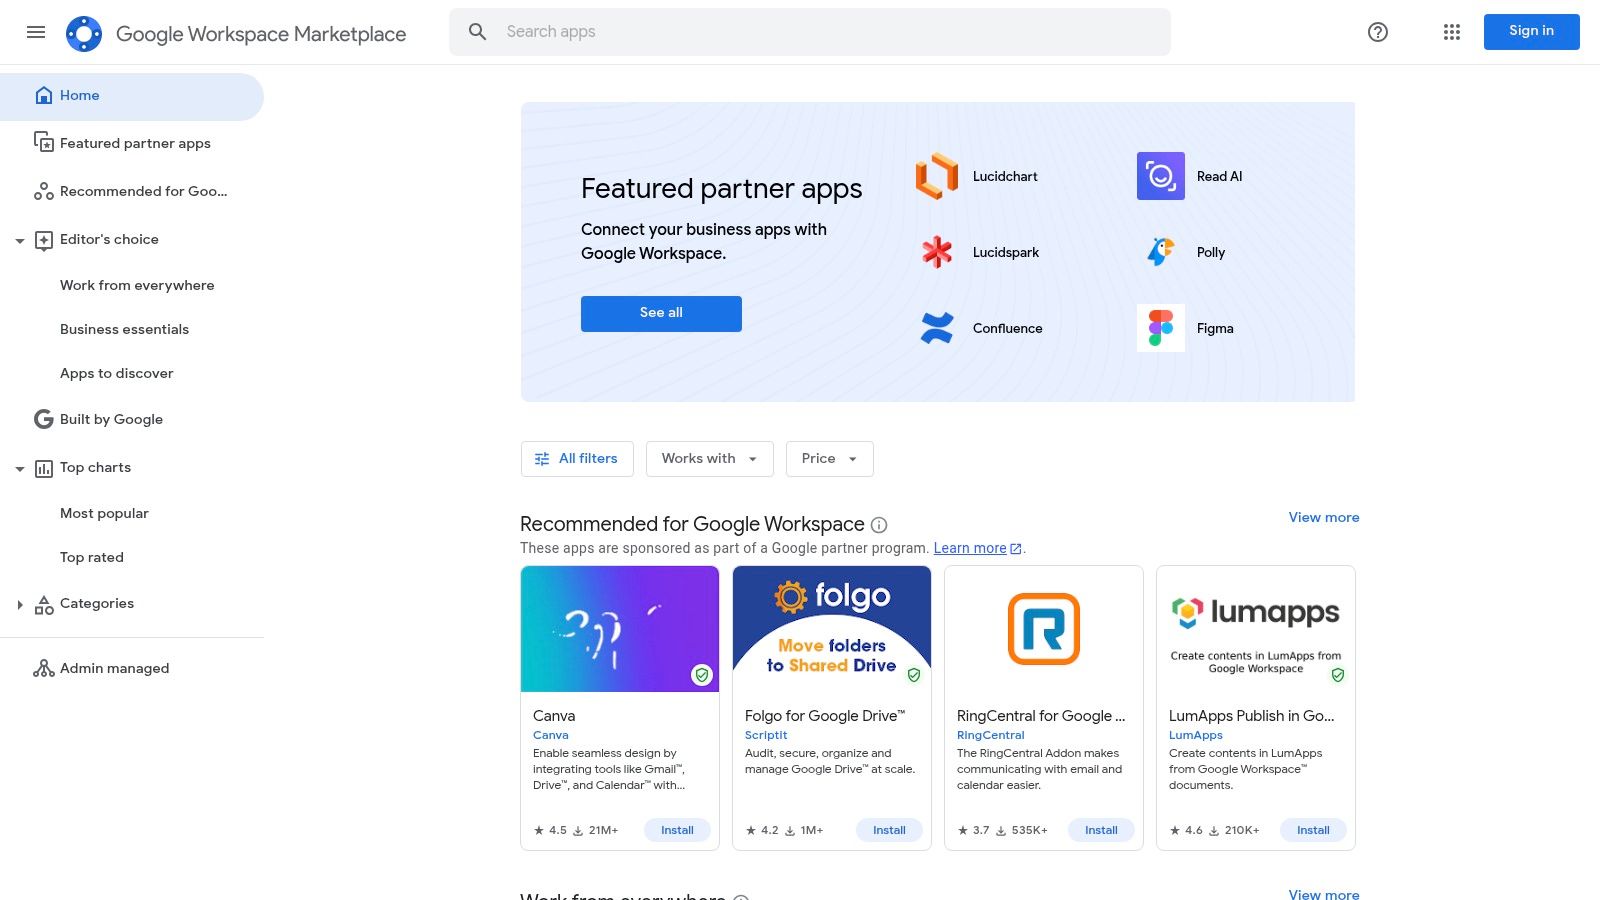Select the Lucidchart app icon
The width and height of the screenshot is (1600, 900).
936,176
